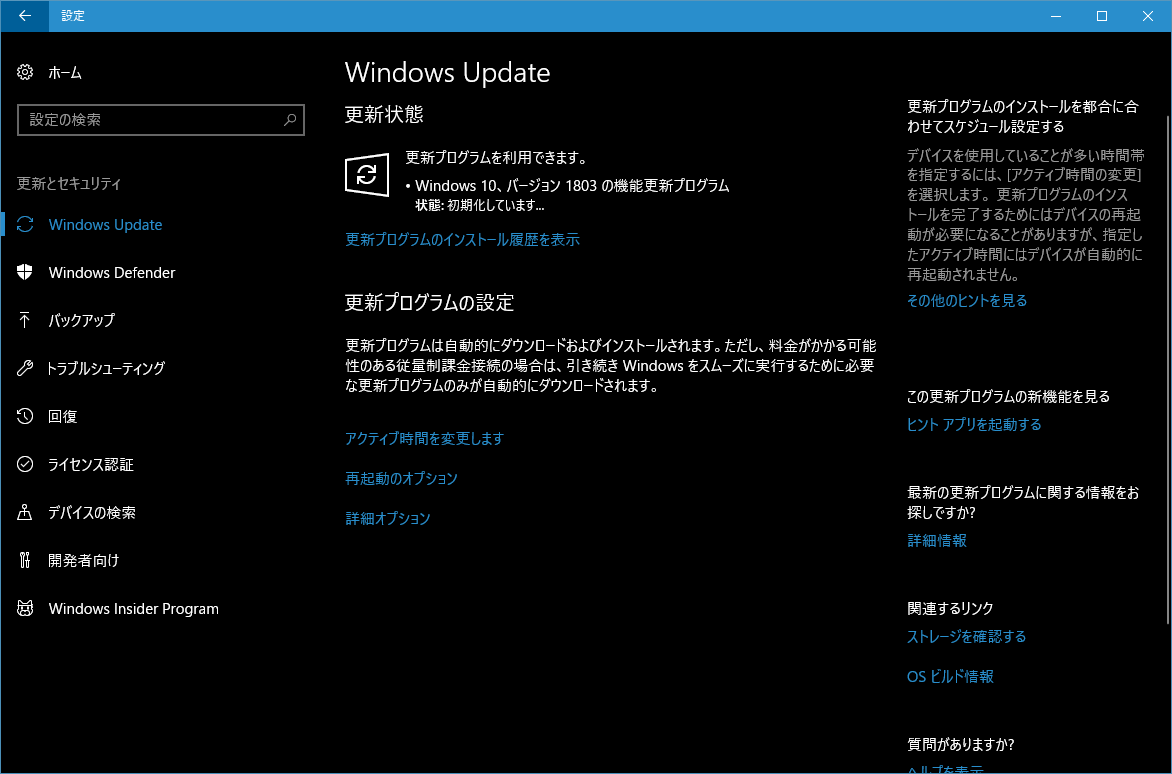Select Windows Update in sidebar

(x=105, y=225)
